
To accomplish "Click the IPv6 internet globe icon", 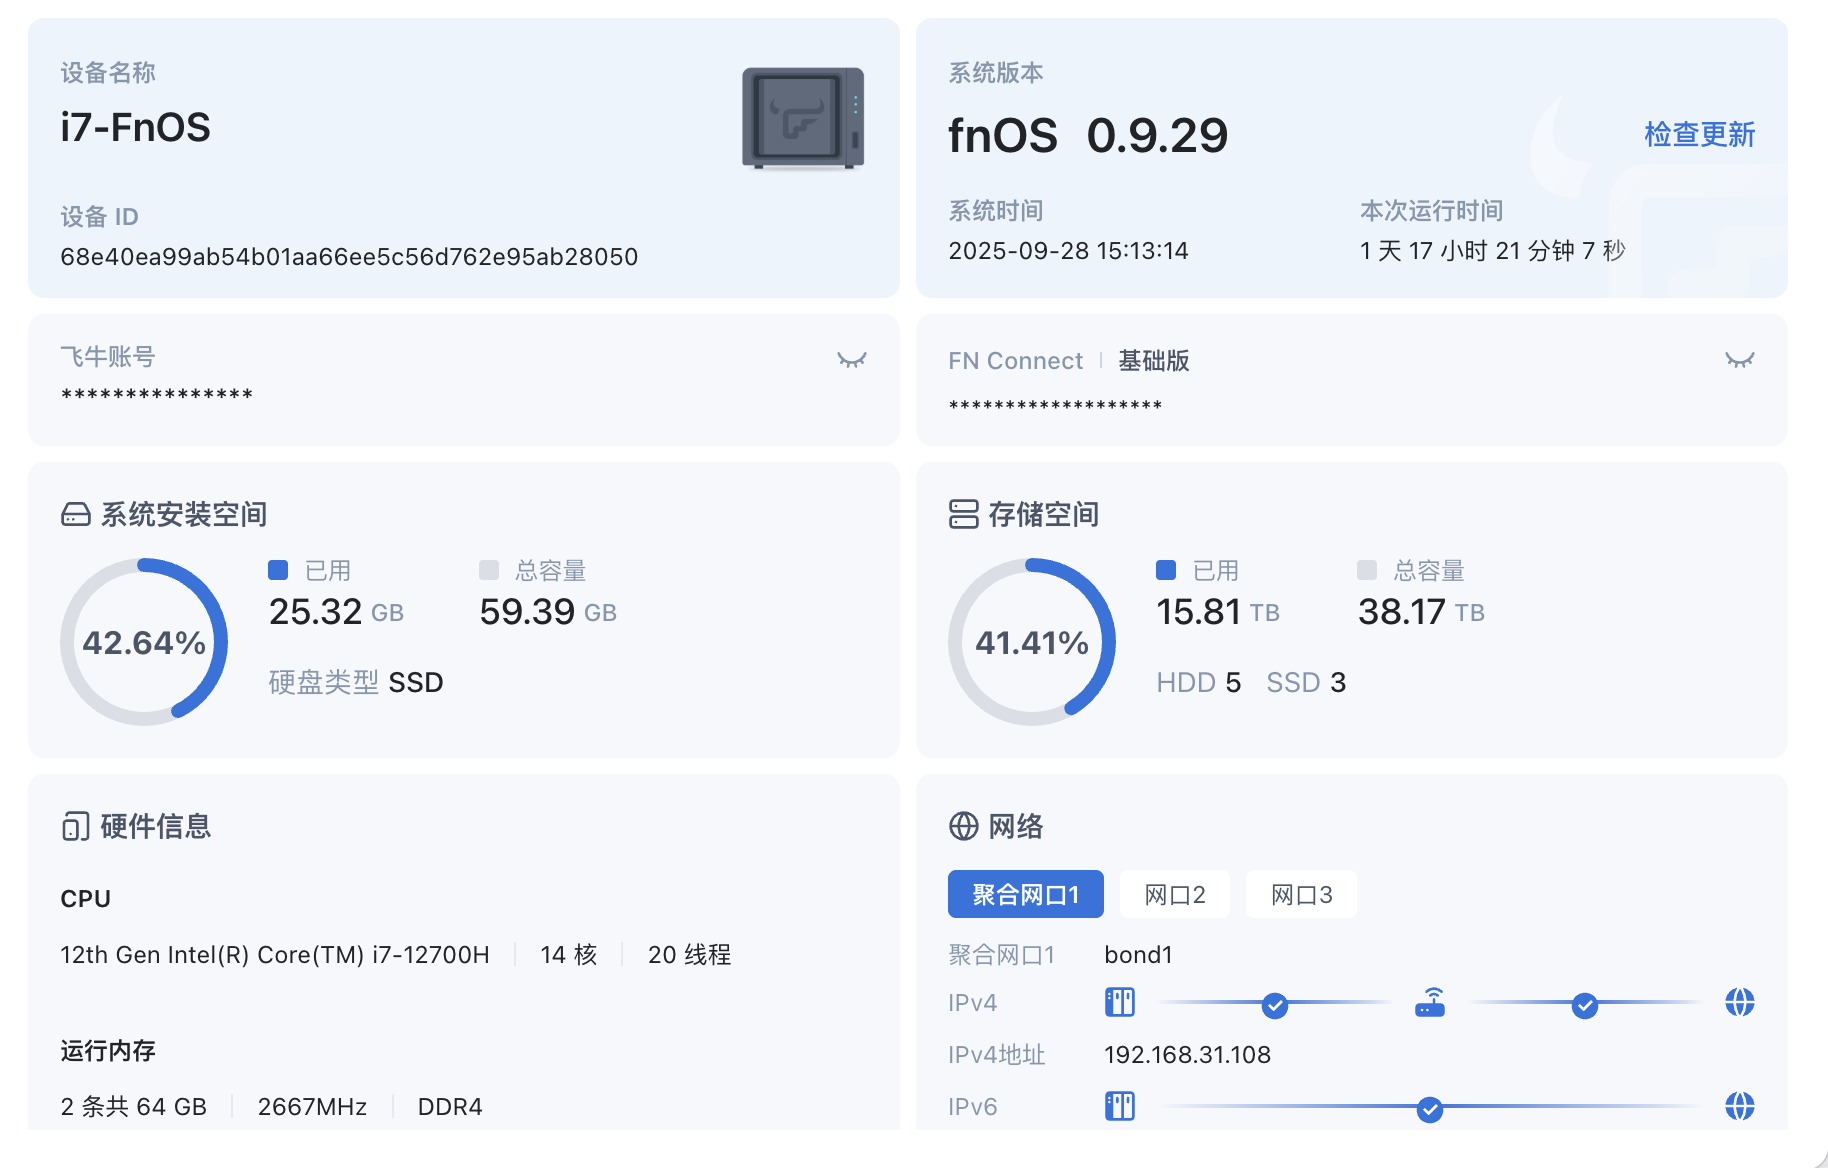I will pyautogui.click(x=1739, y=1106).
